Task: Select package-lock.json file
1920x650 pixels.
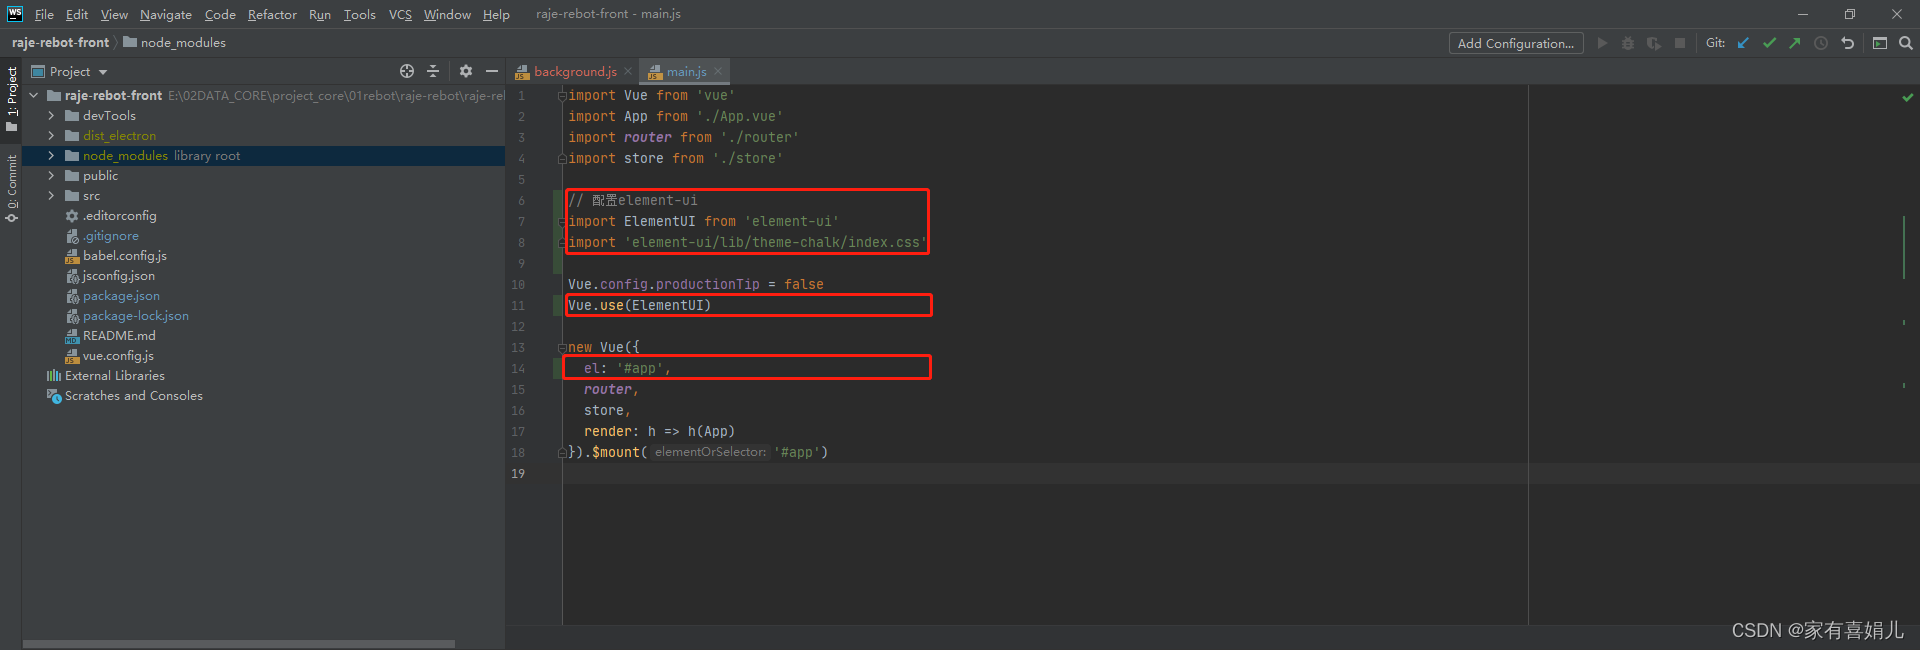Action: click(135, 316)
